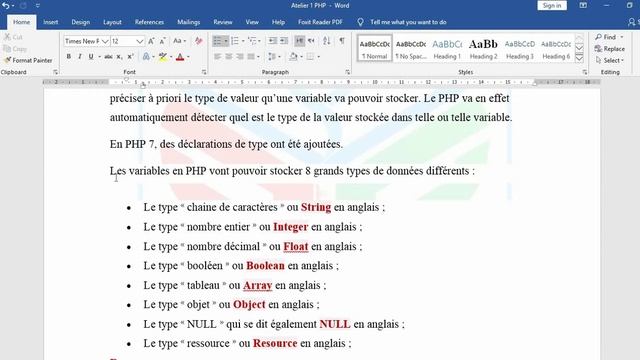Open the Design tab

coord(80,22)
